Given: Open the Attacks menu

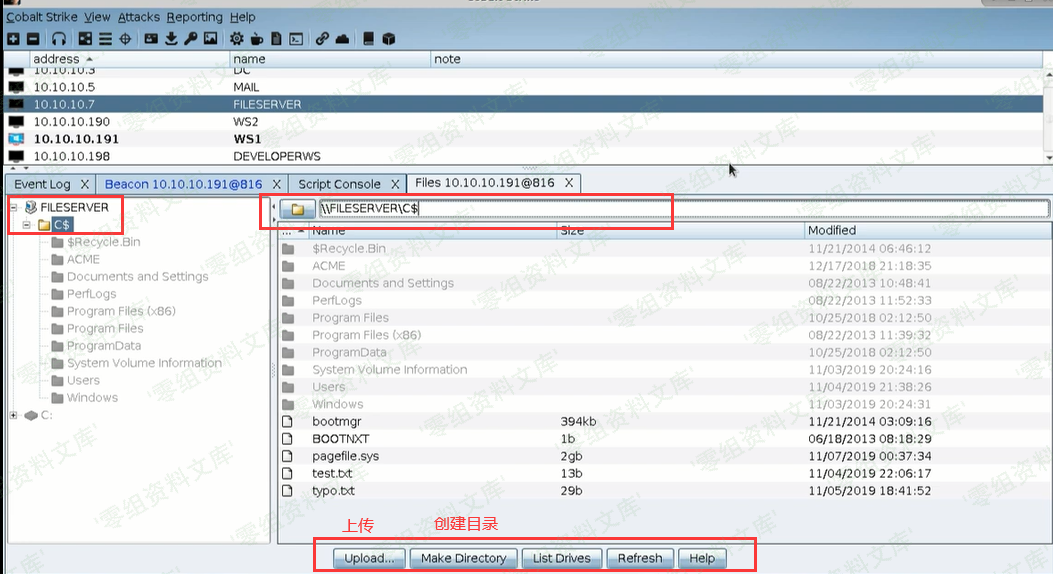Looking at the screenshot, I should (138, 17).
